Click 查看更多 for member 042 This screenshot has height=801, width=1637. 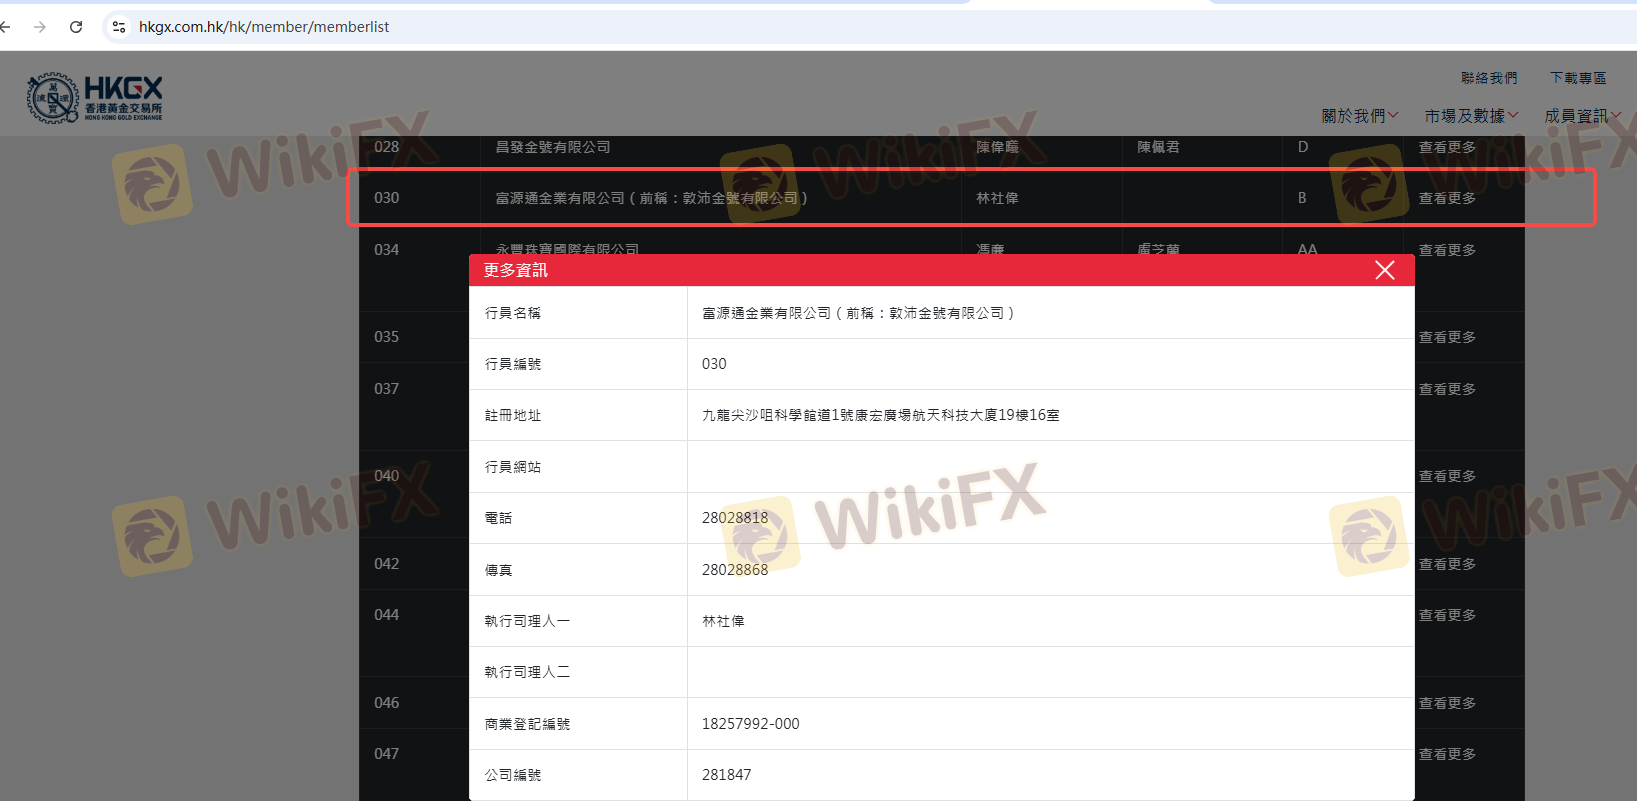tap(1447, 564)
